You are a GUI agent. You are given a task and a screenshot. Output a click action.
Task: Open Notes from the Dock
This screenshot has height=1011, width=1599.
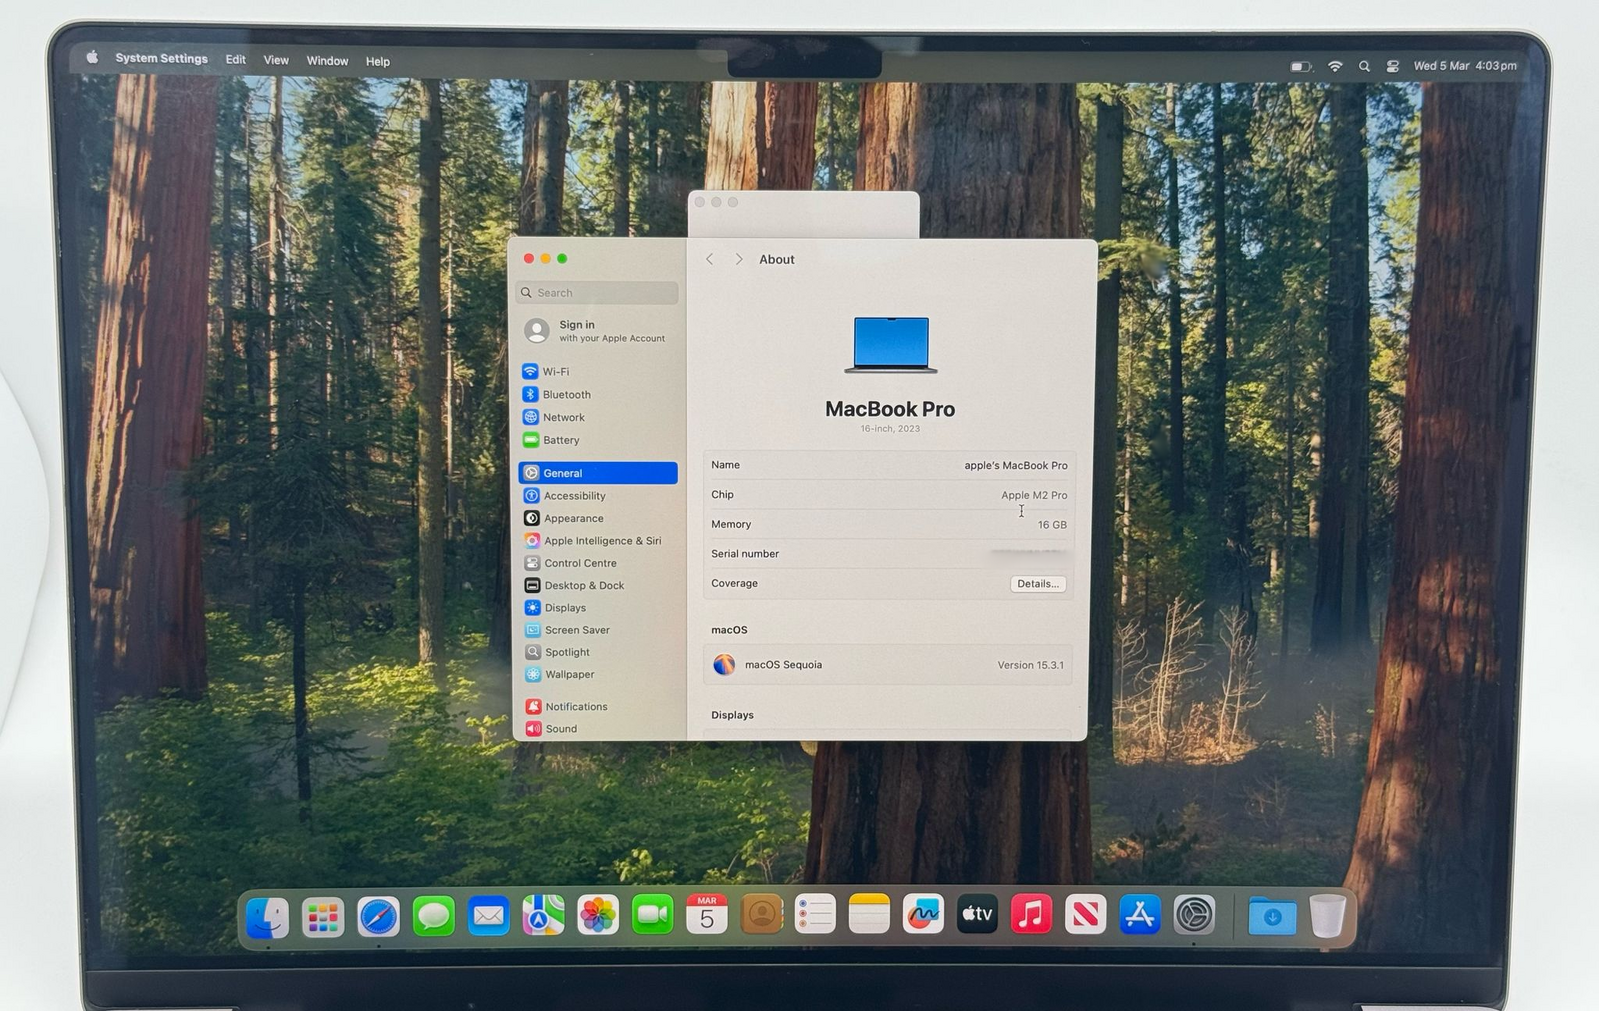(869, 914)
